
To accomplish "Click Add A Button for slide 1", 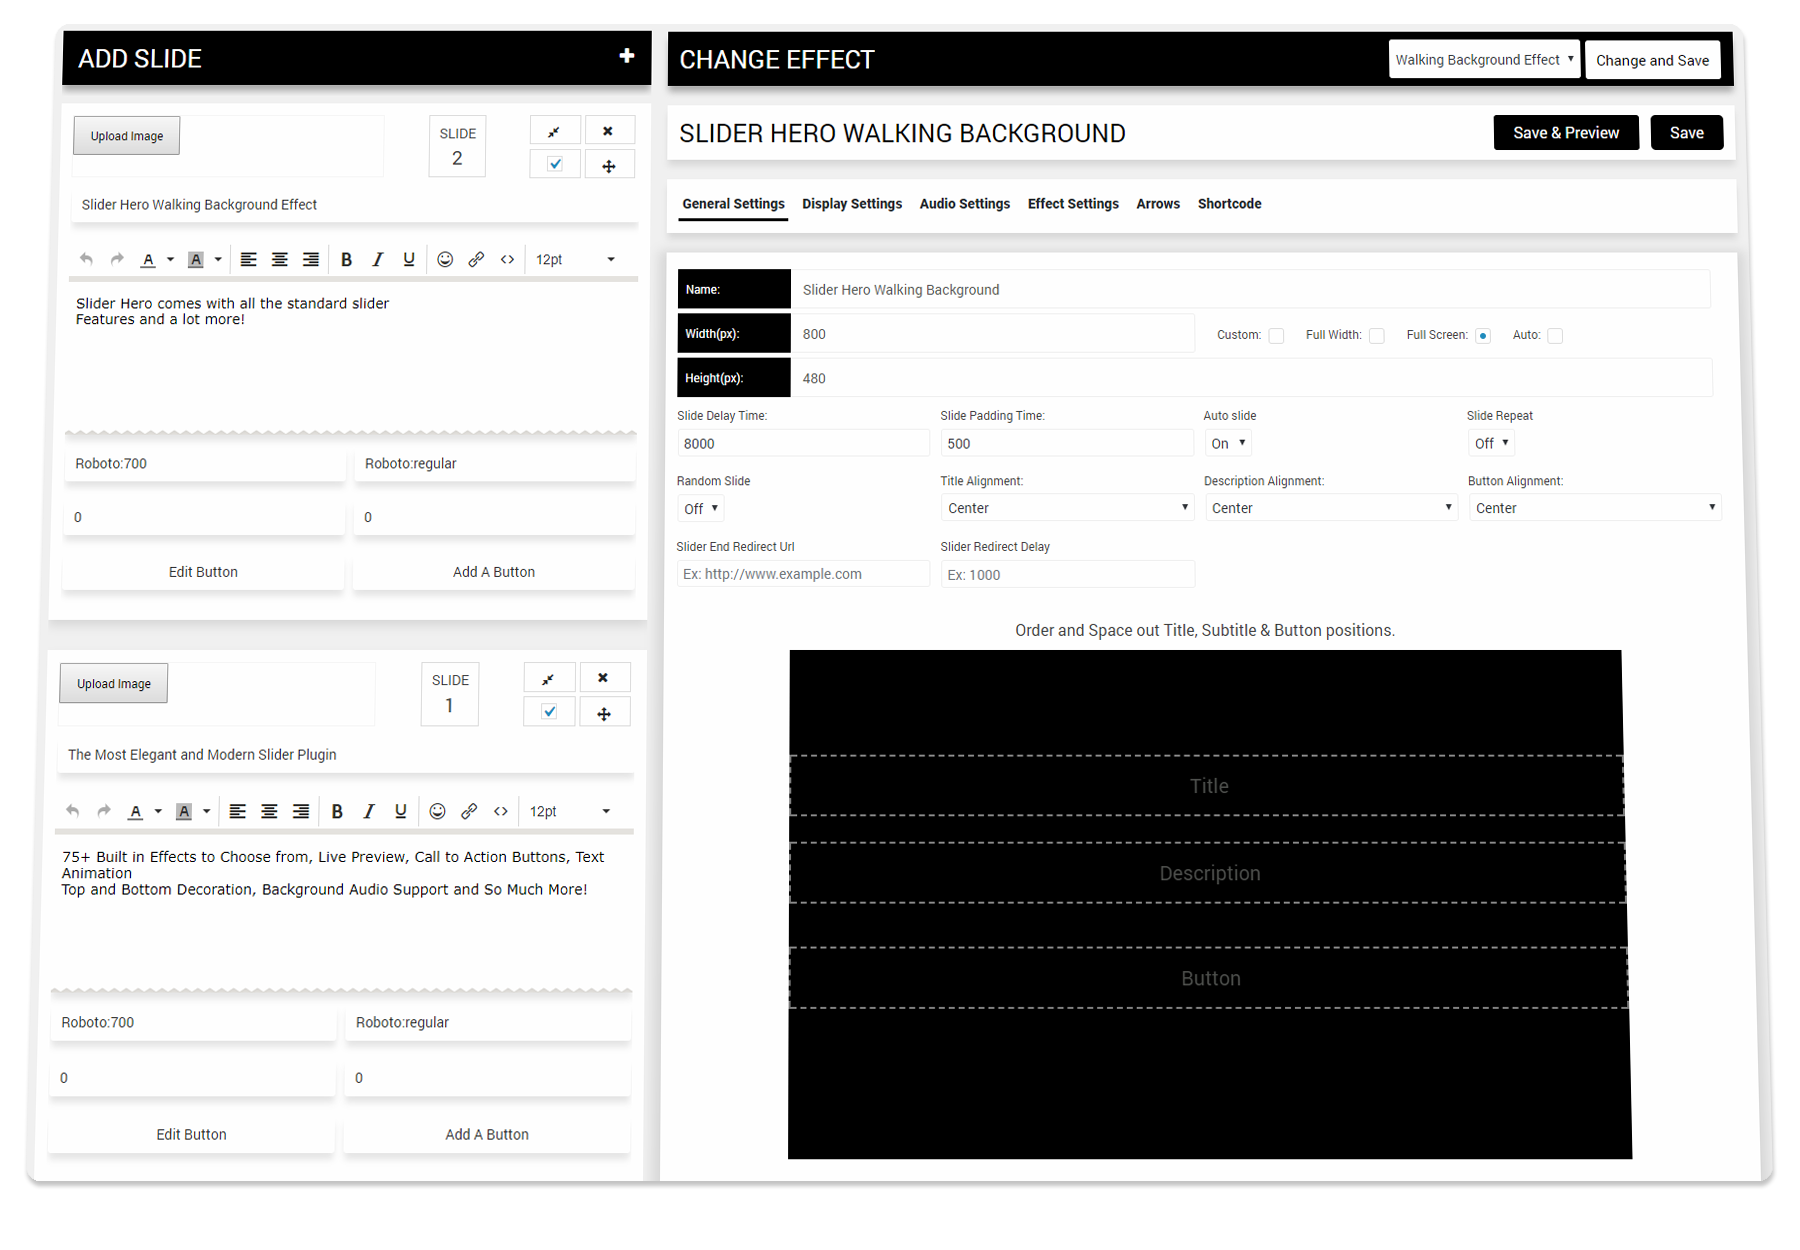I will point(487,1134).
